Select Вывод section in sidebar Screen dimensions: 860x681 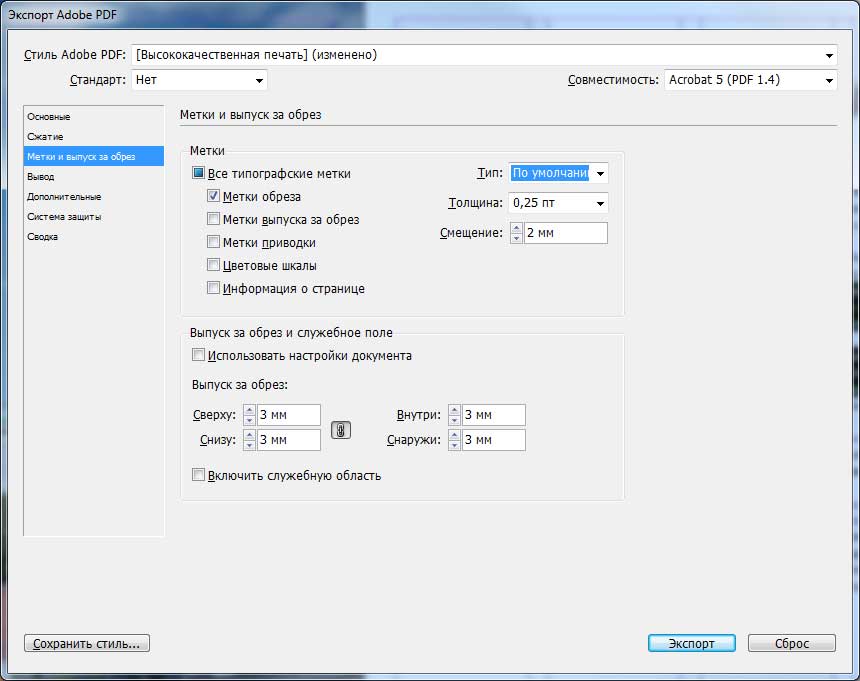(x=94, y=177)
